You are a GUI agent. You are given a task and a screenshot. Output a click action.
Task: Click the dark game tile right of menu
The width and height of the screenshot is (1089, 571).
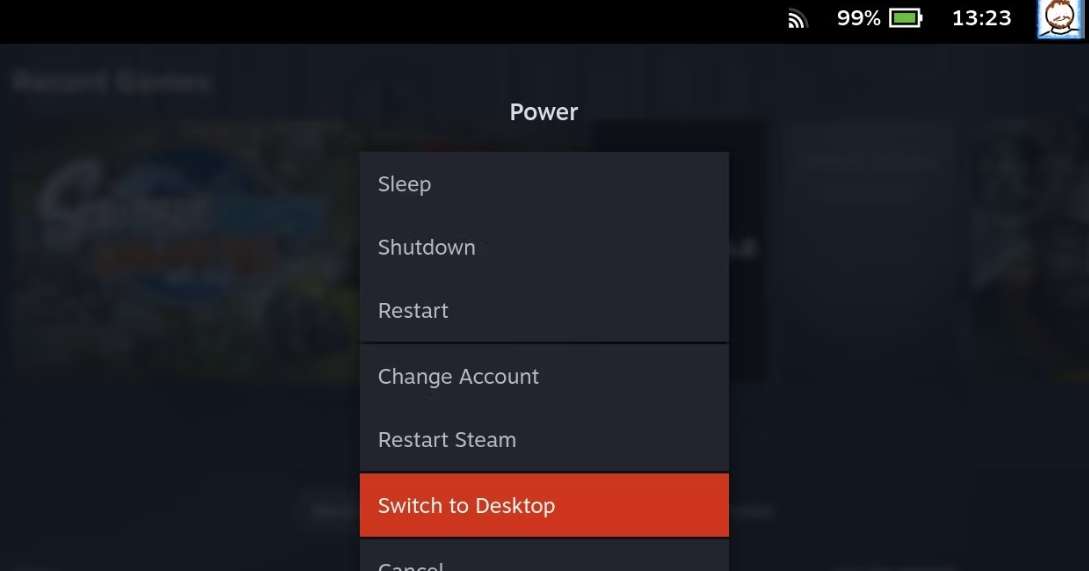coord(749,250)
